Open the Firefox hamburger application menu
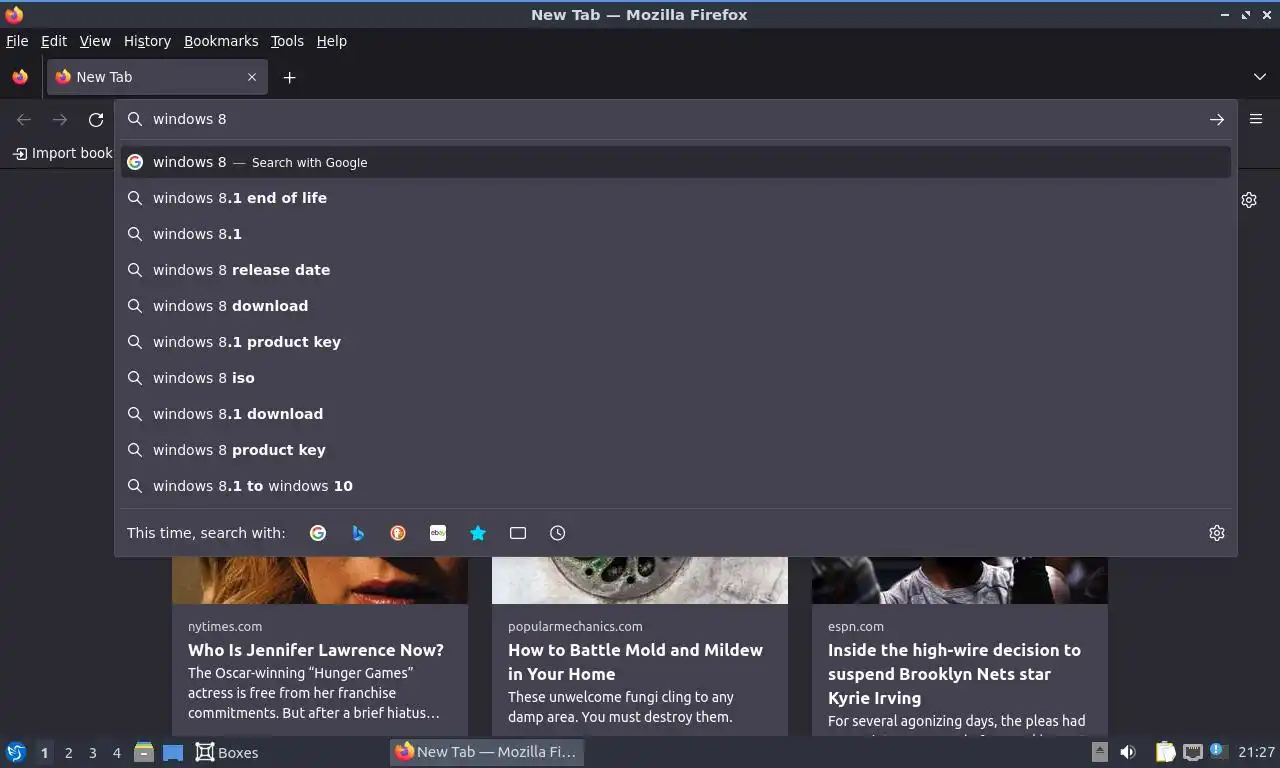 [1256, 119]
